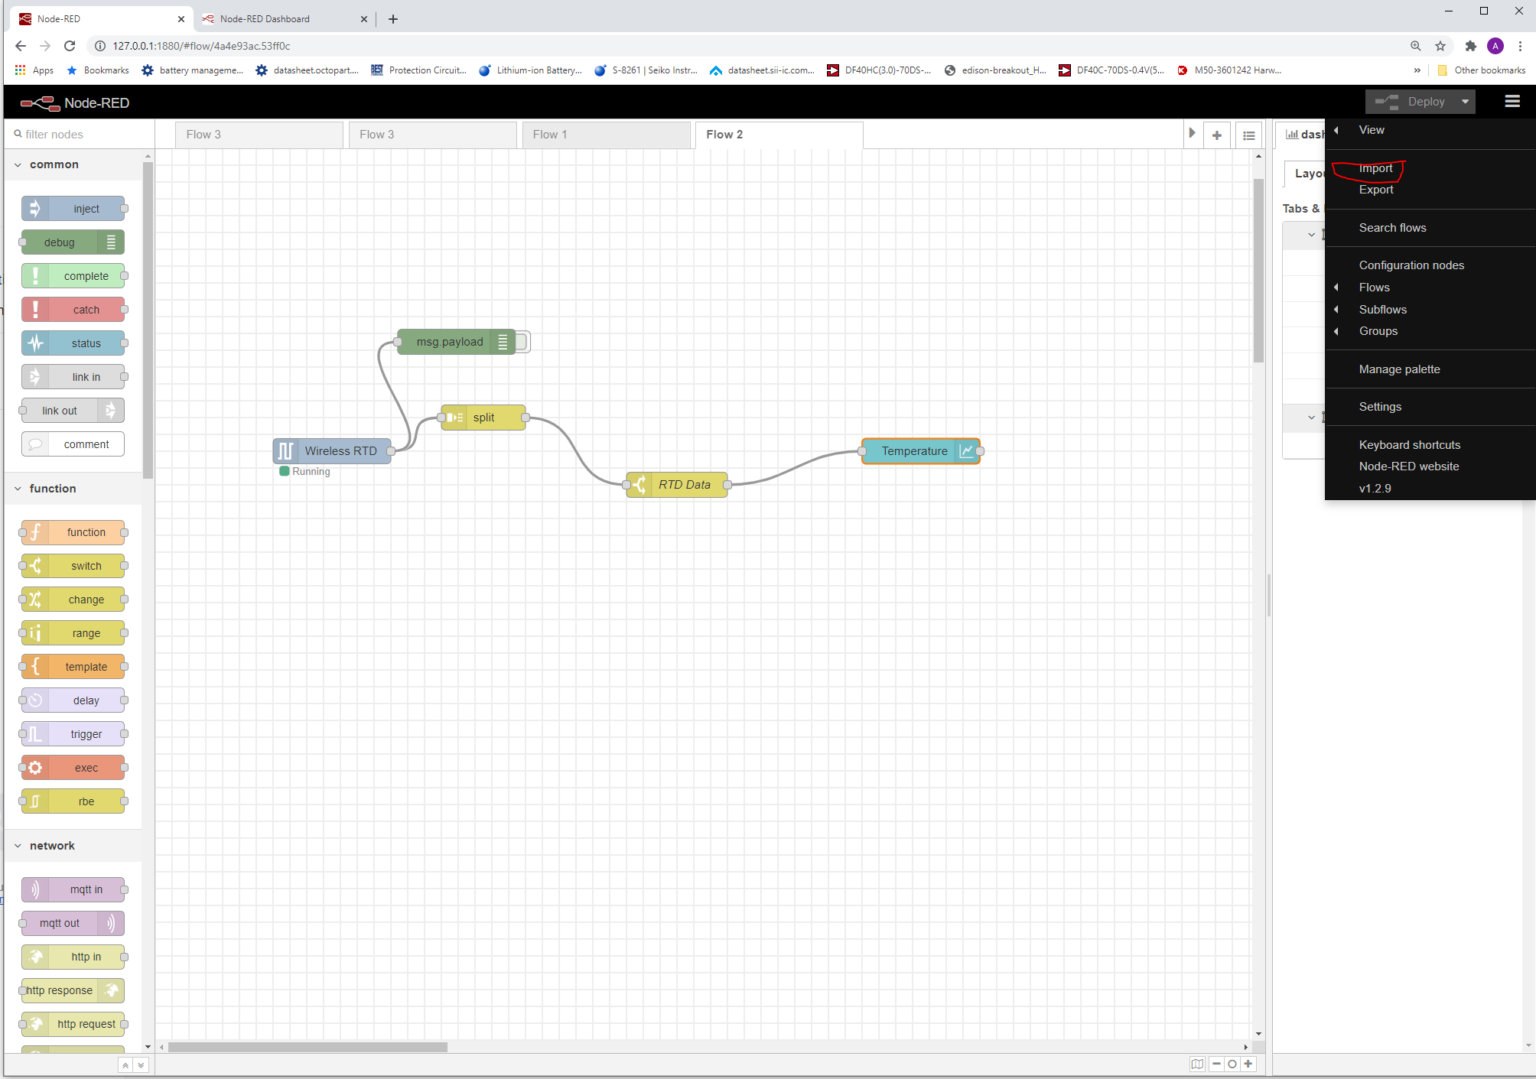Click the inject node in palette
The image size is (1536, 1079).
(73, 208)
